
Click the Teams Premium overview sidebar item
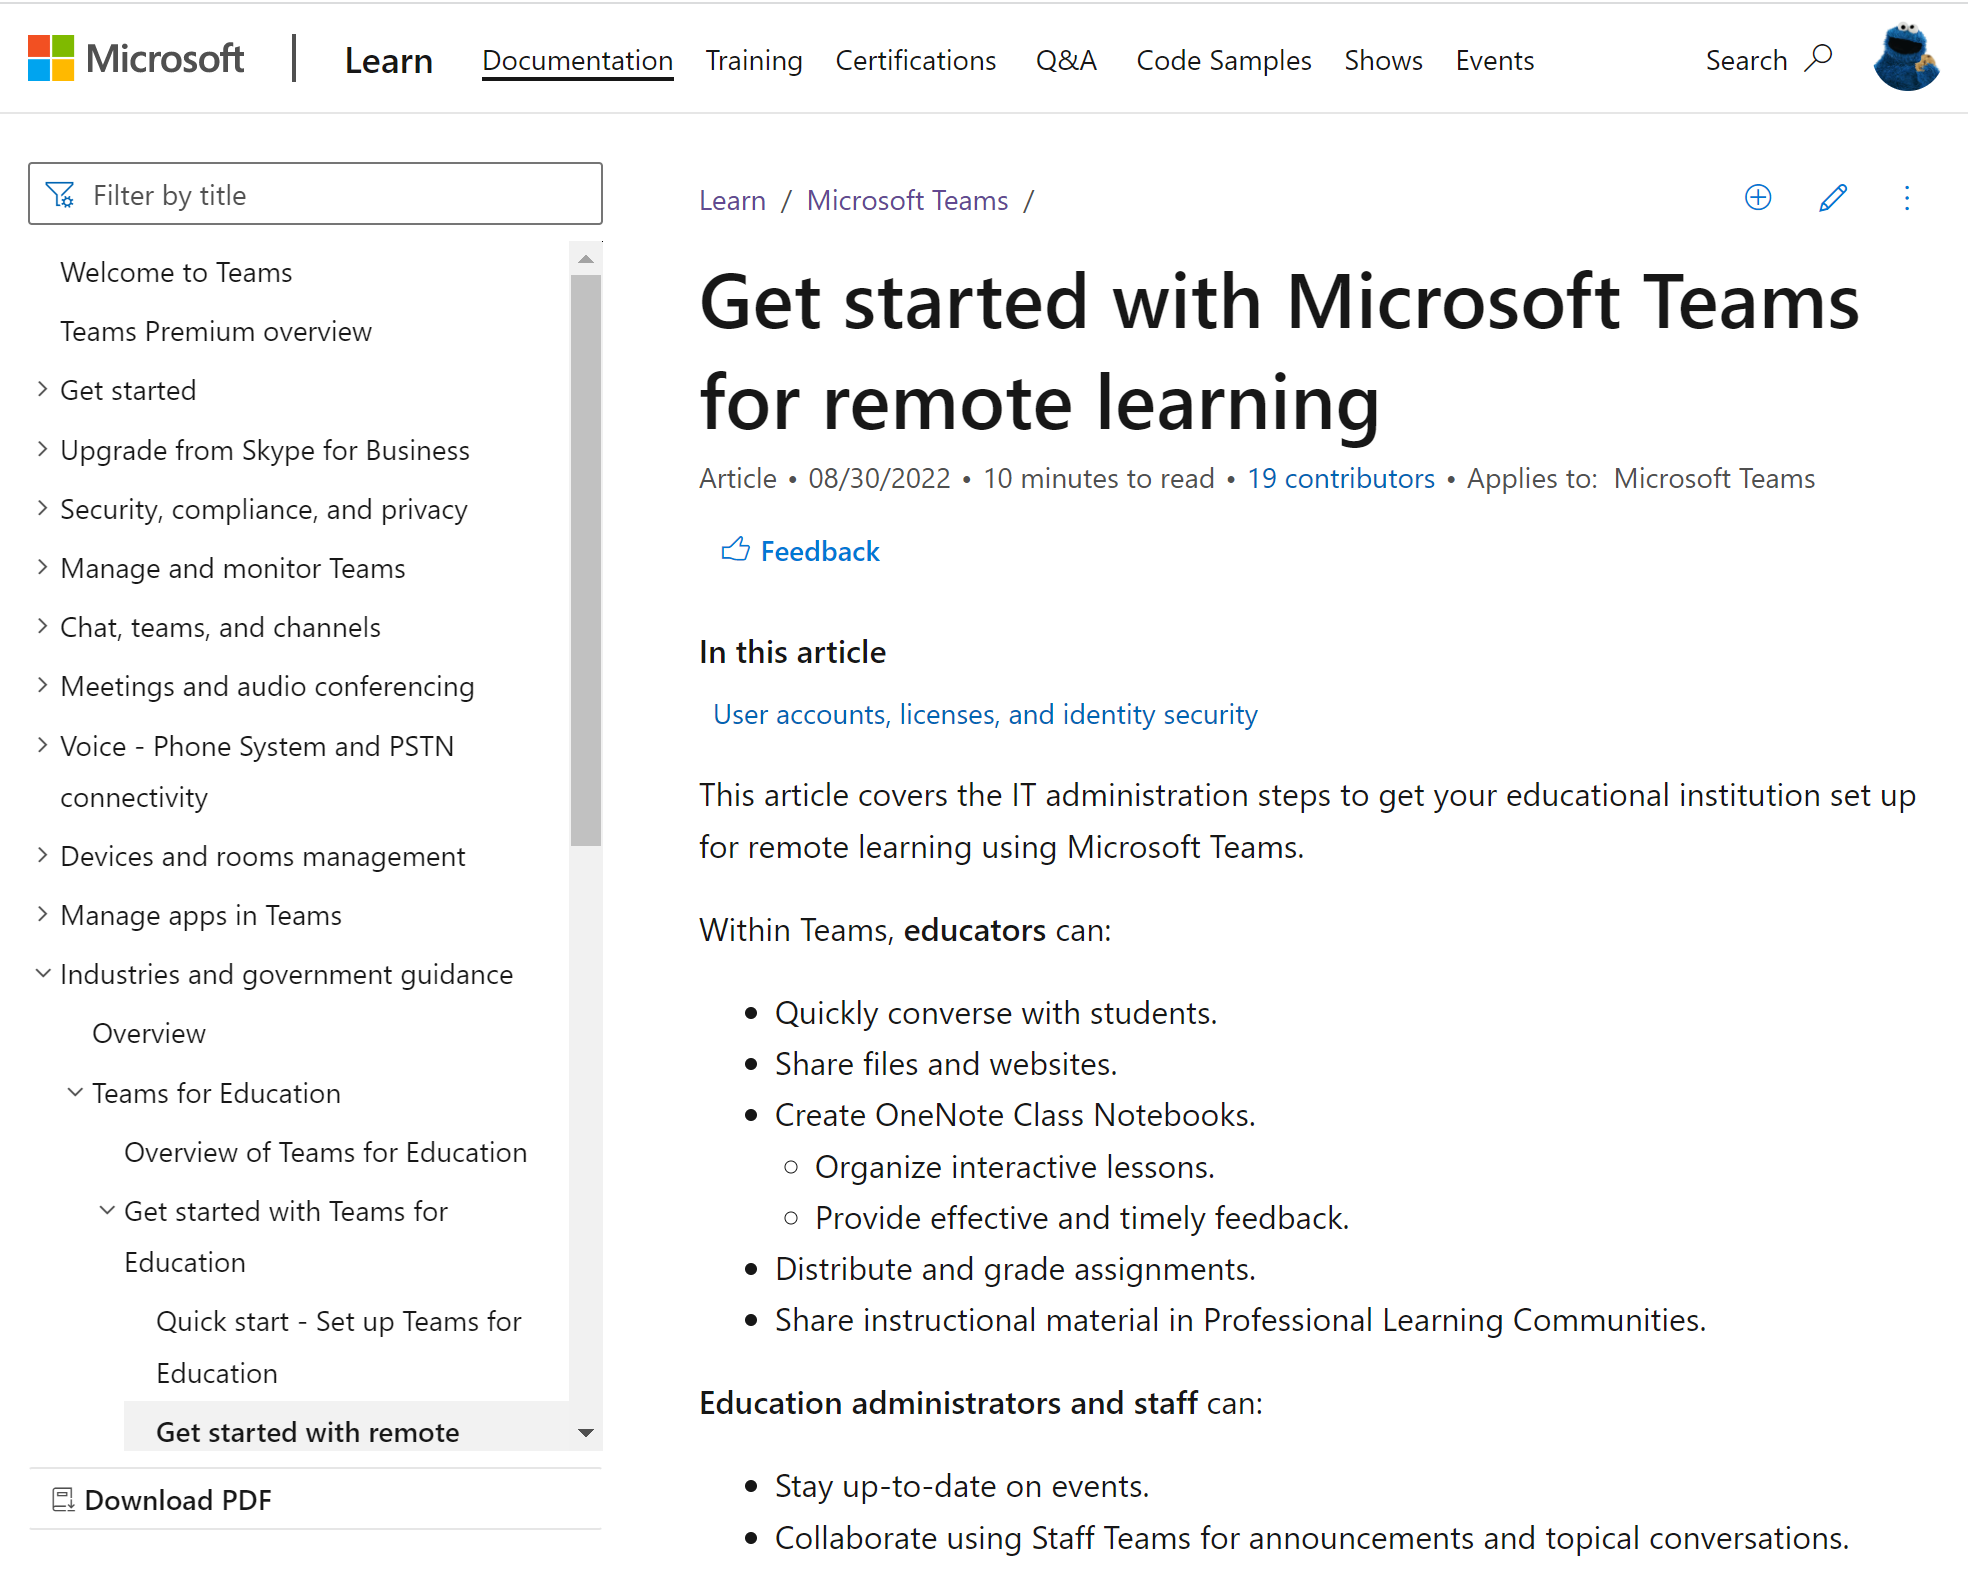[x=215, y=331]
